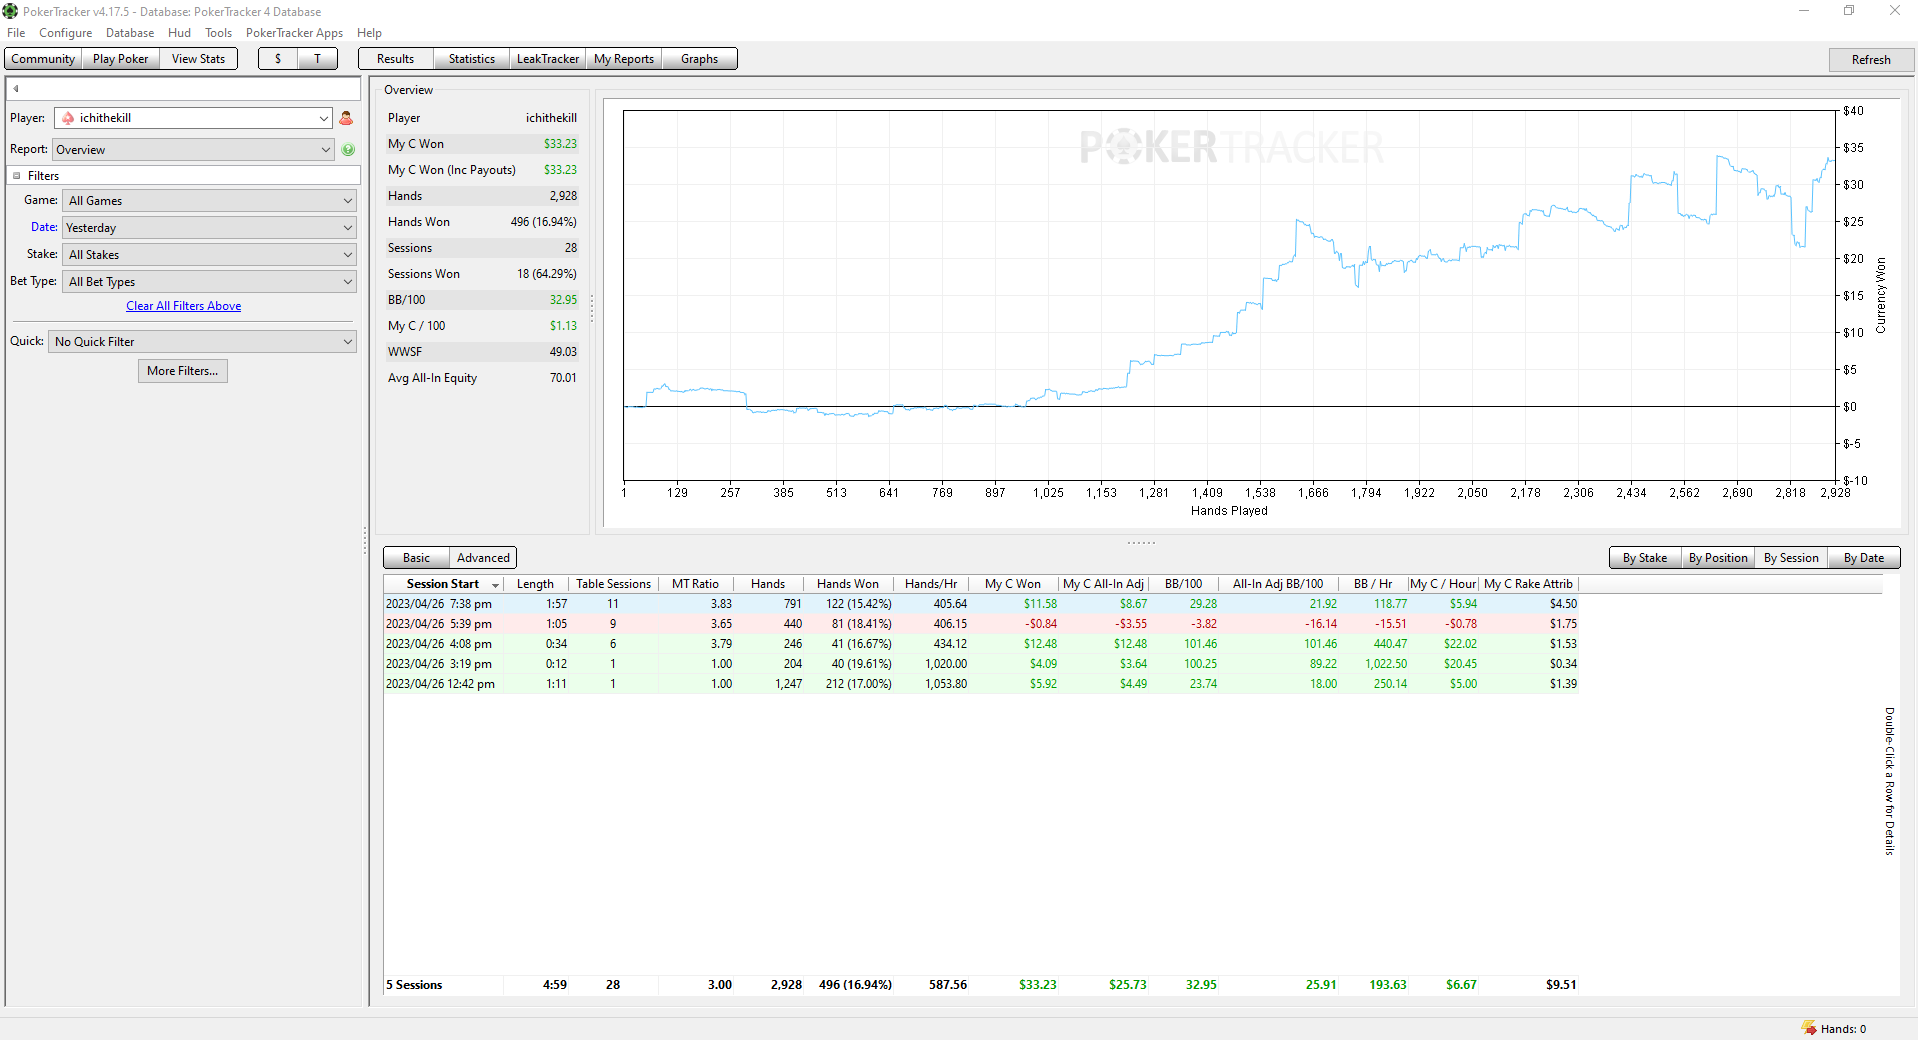
Task: Open the Stake filter dropdown
Action: click(209, 255)
